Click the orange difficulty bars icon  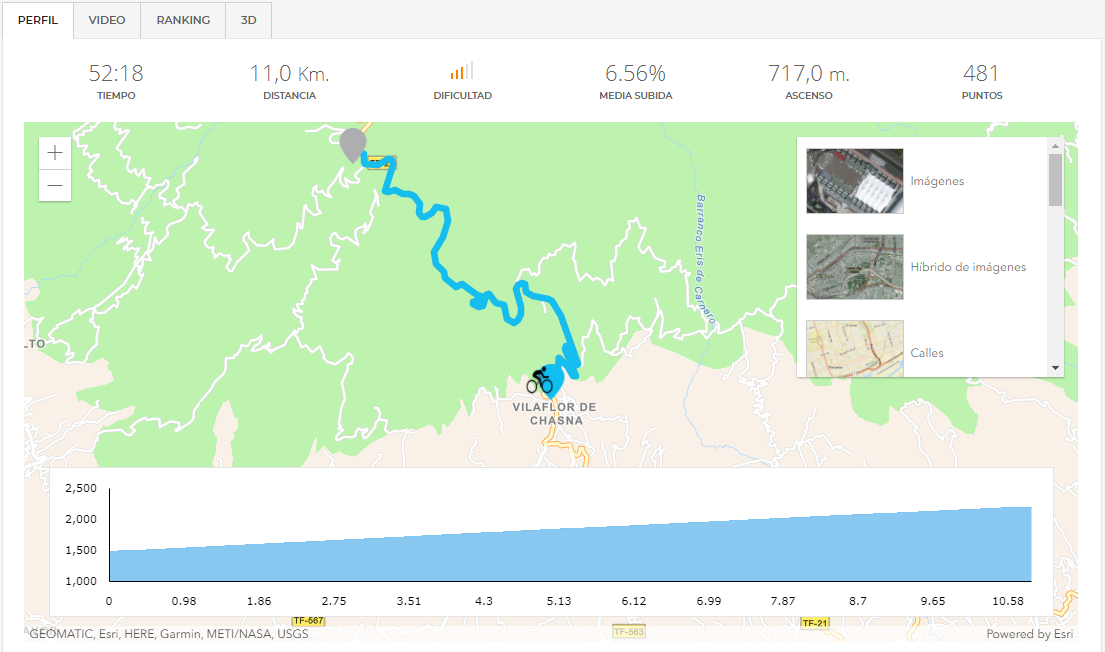462,70
